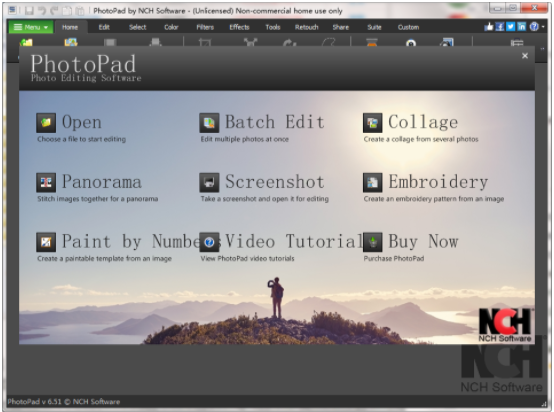This screenshot has width=554, height=412.
Task: Click the Screenshot camera icon
Action: tap(209, 182)
